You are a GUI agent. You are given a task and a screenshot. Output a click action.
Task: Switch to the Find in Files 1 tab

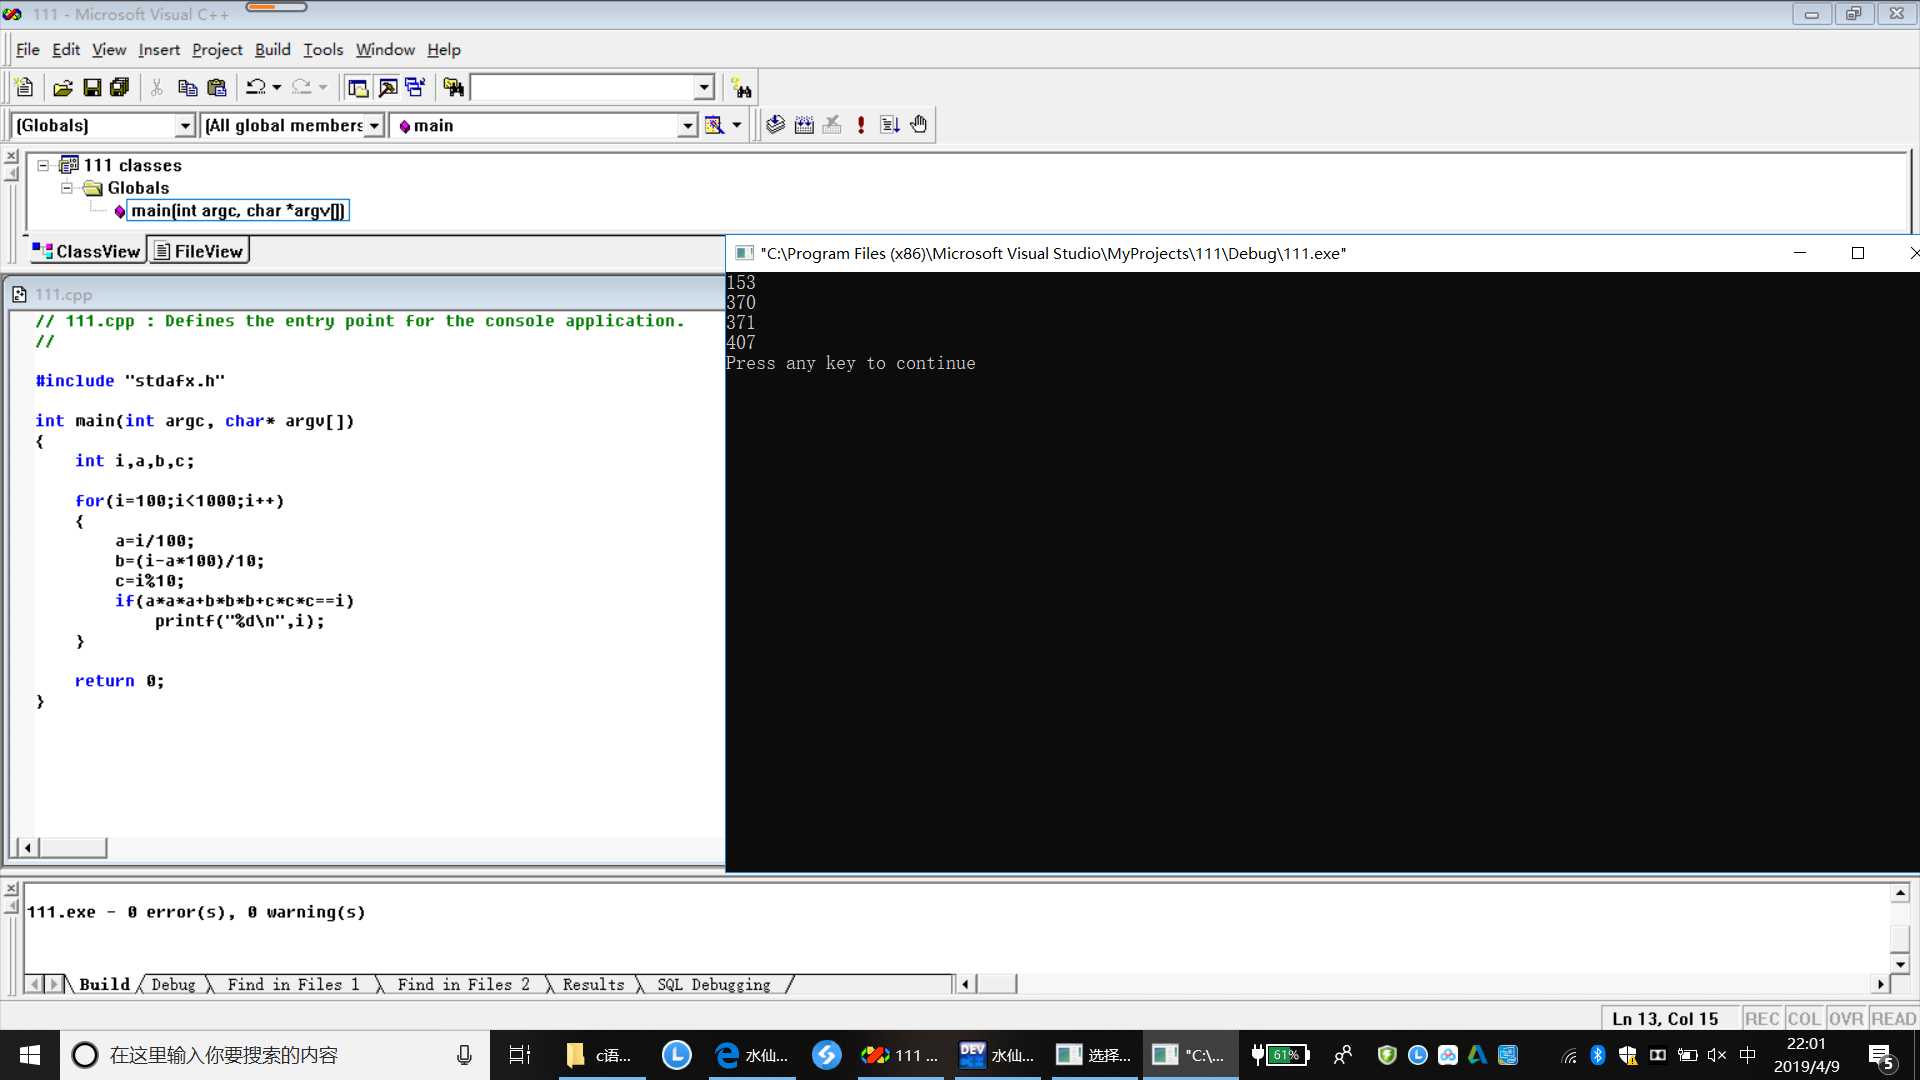tap(293, 985)
